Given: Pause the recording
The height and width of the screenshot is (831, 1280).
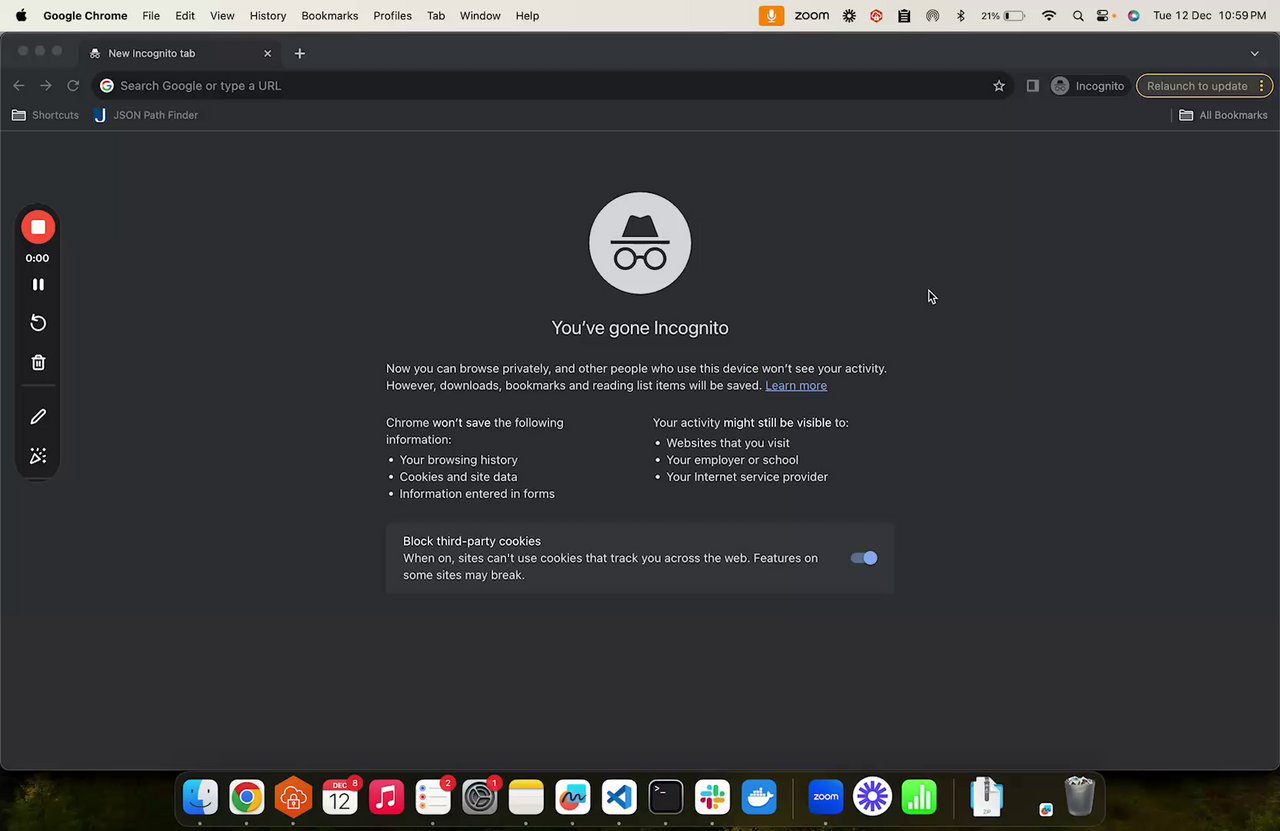Looking at the screenshot, I should coord(38,284).
